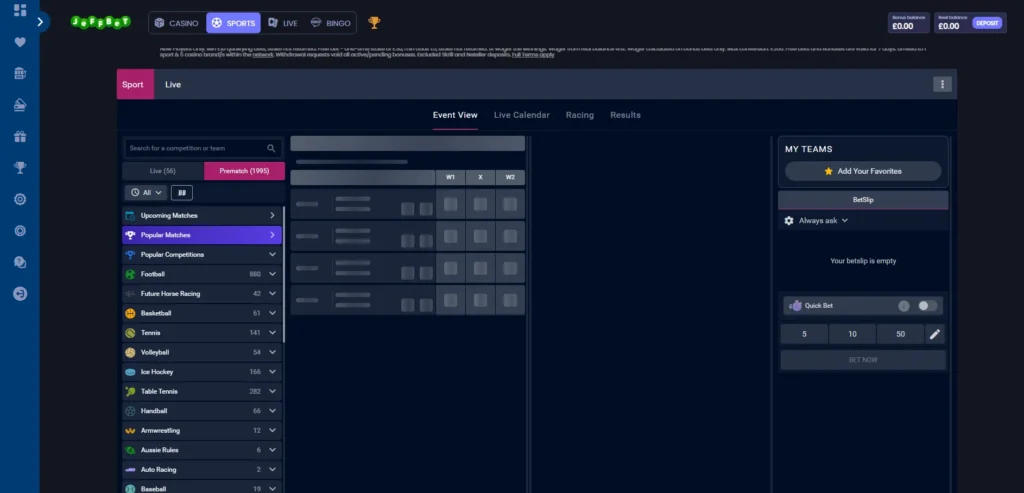This screenshot has height=493, width=1024.
Task: Open the gear-shaped icon in the sidebar
Action: click(20, 199)
